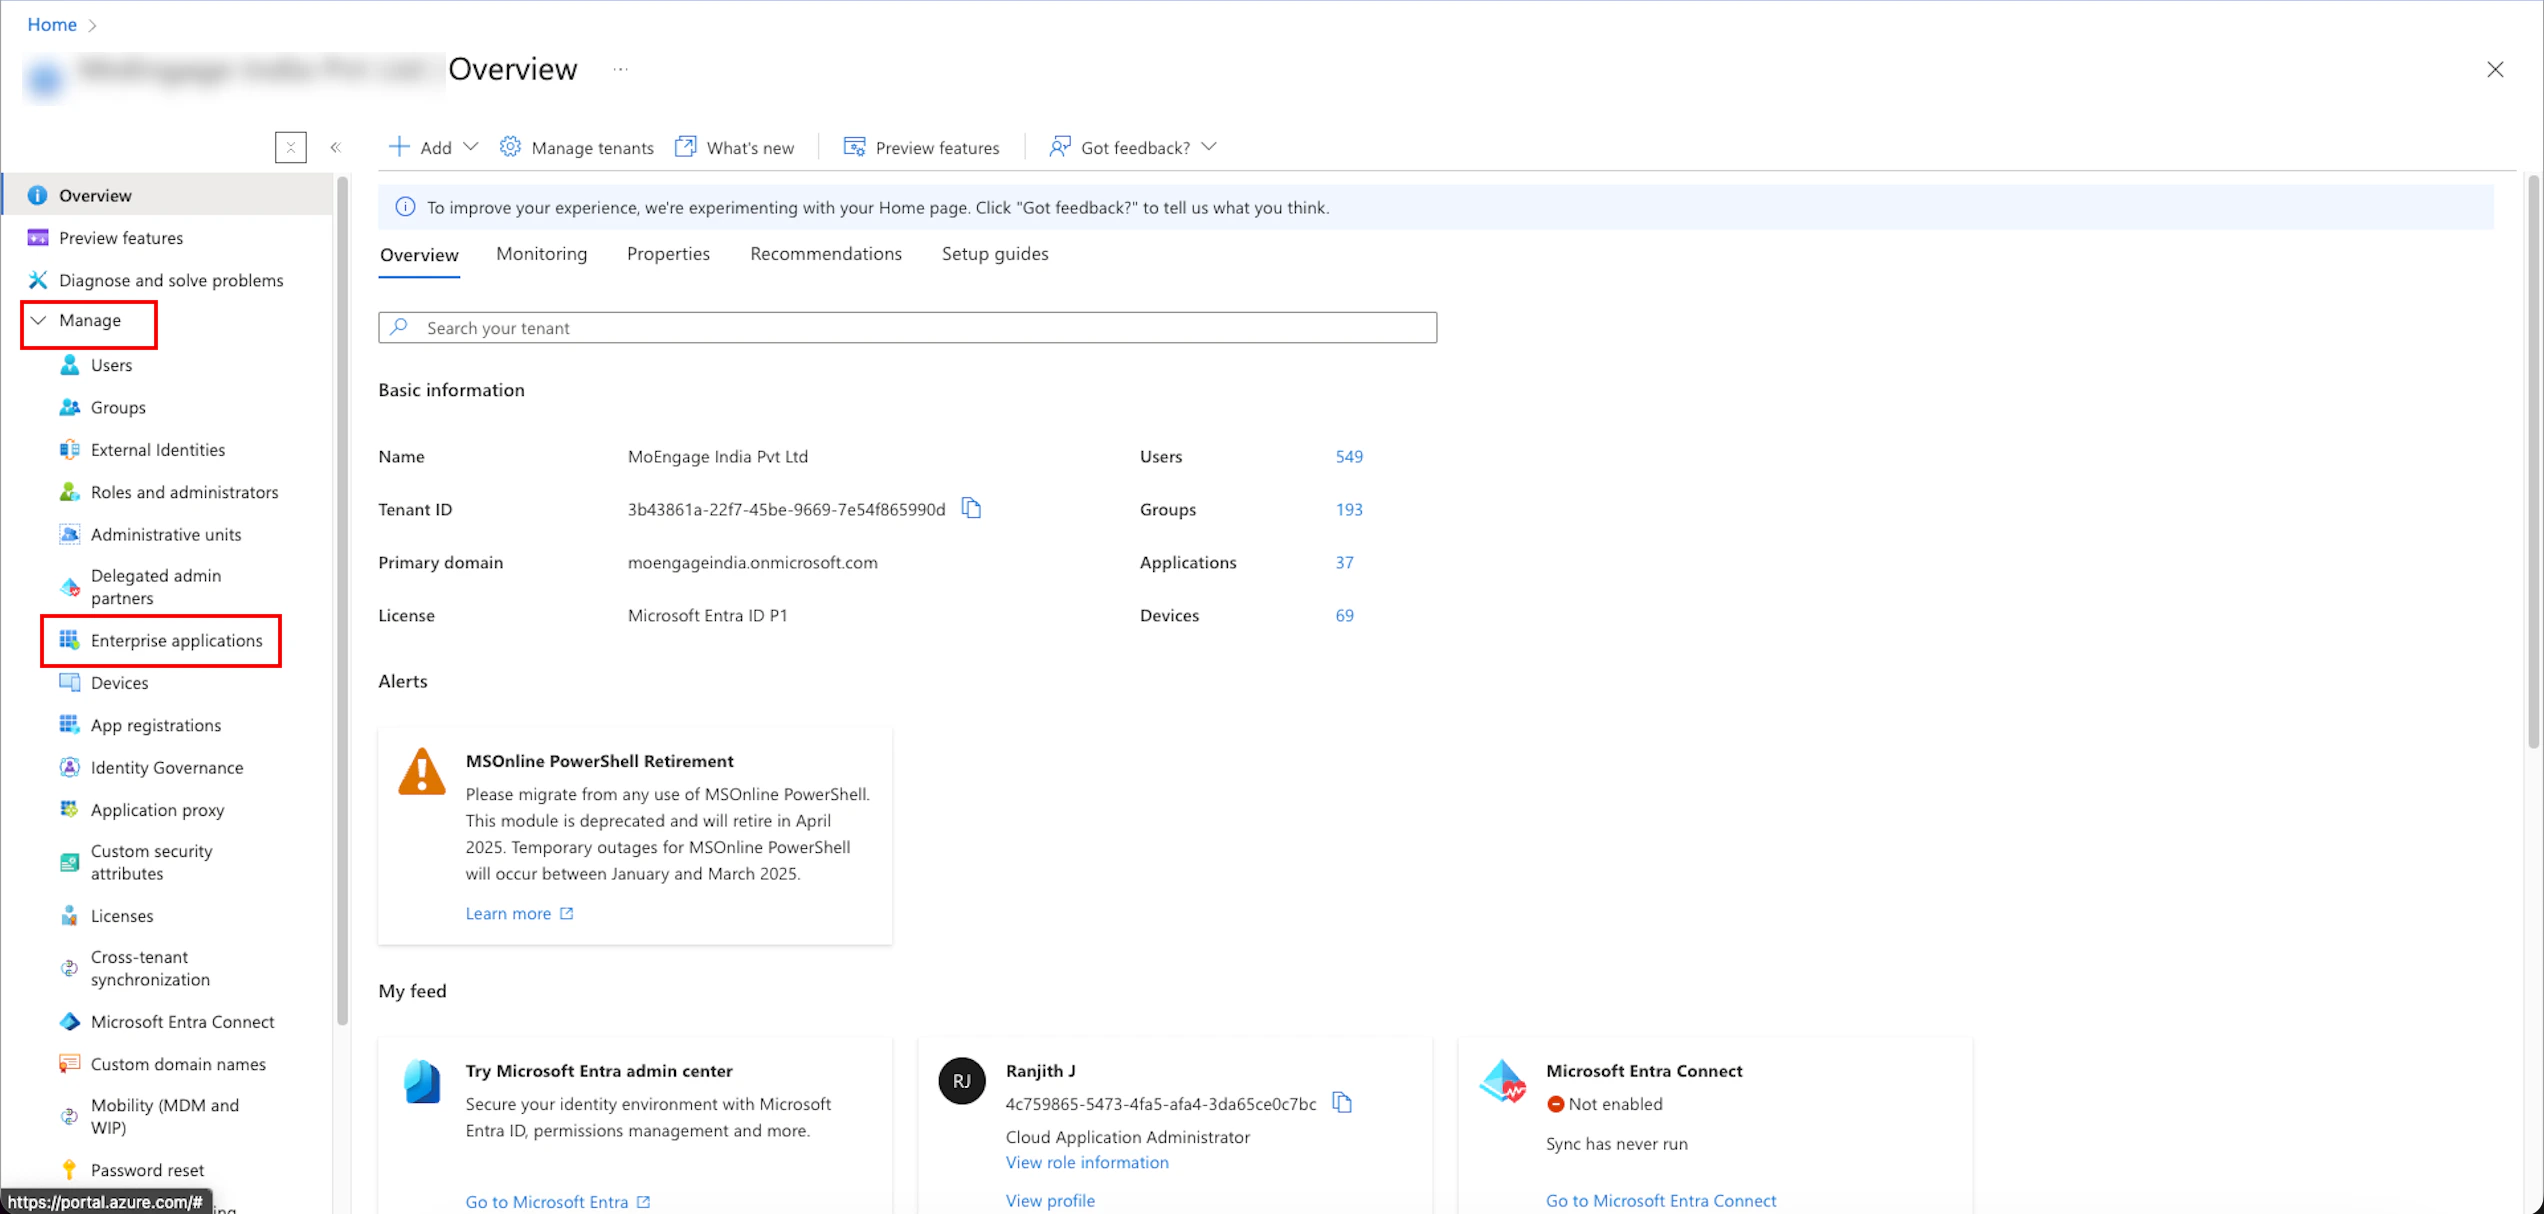Open Identity Governance sidebar item

click(x=167, y=767)
